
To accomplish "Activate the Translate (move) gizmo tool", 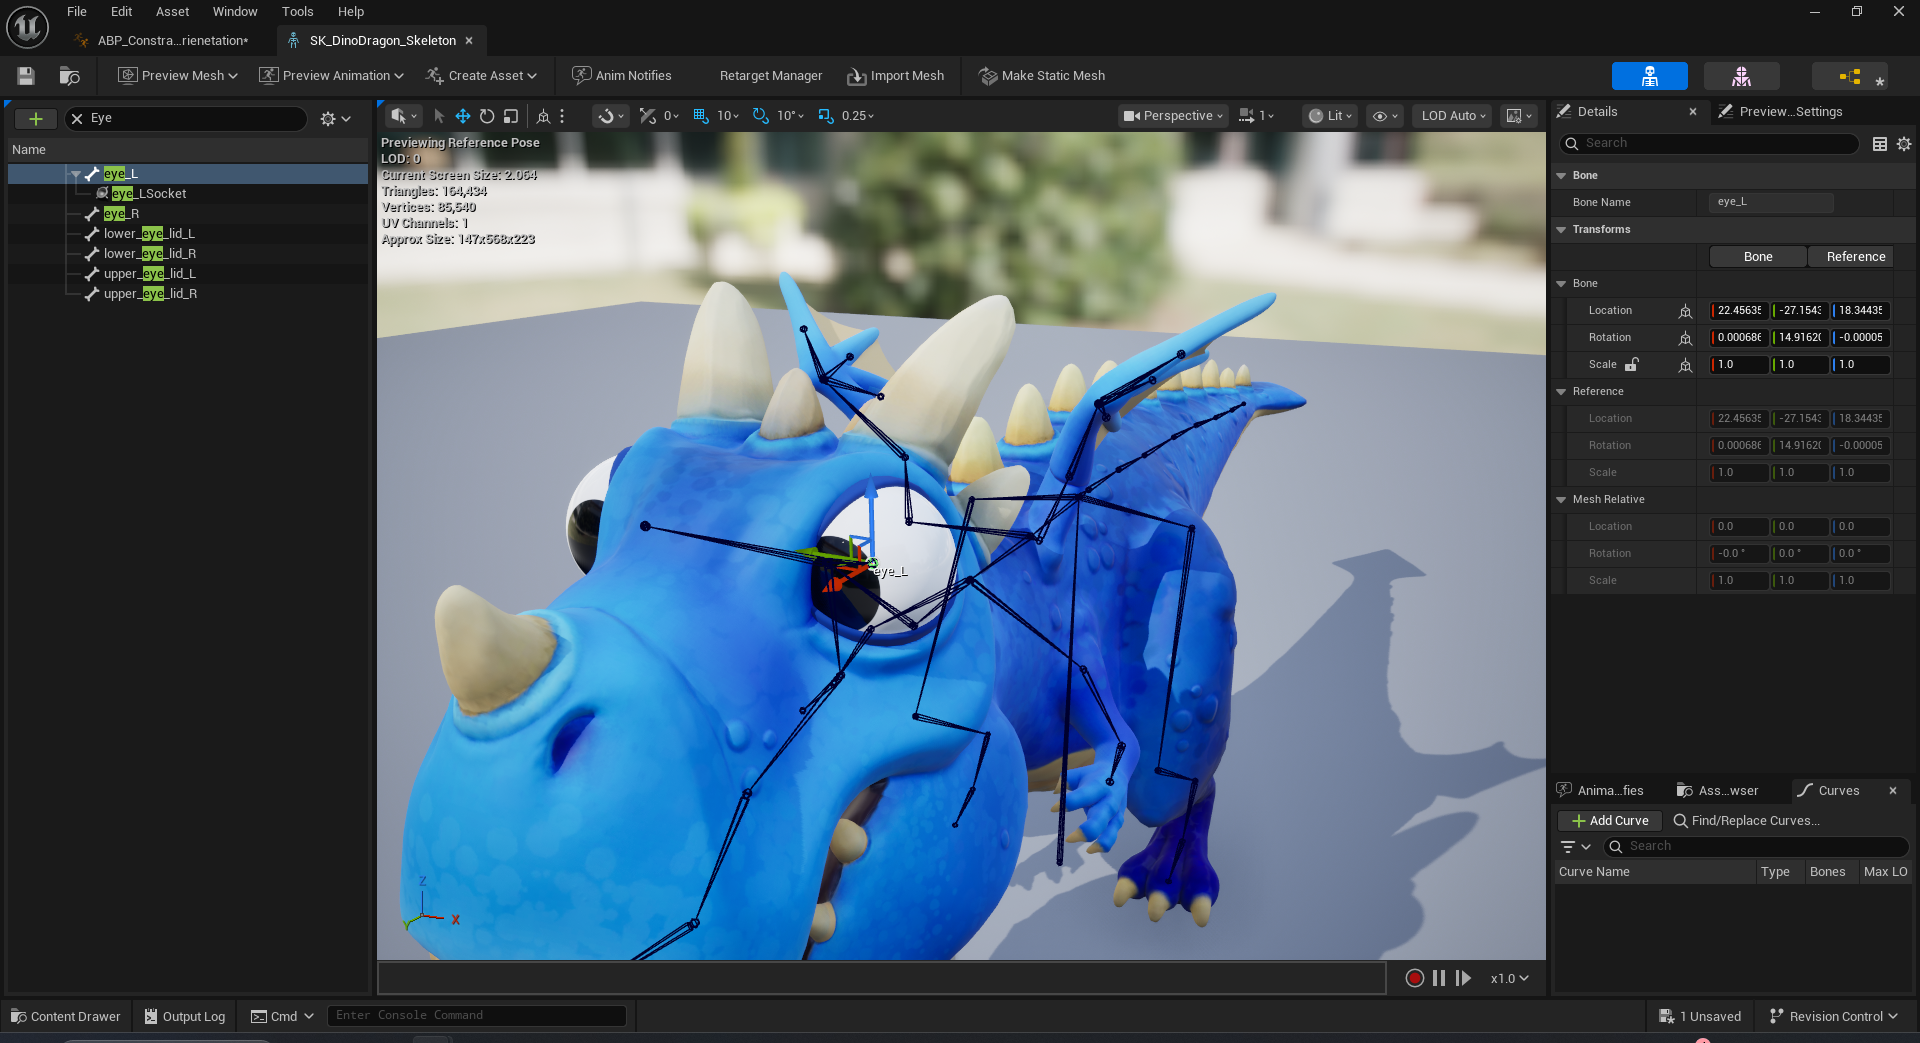I will coord(463,116).
